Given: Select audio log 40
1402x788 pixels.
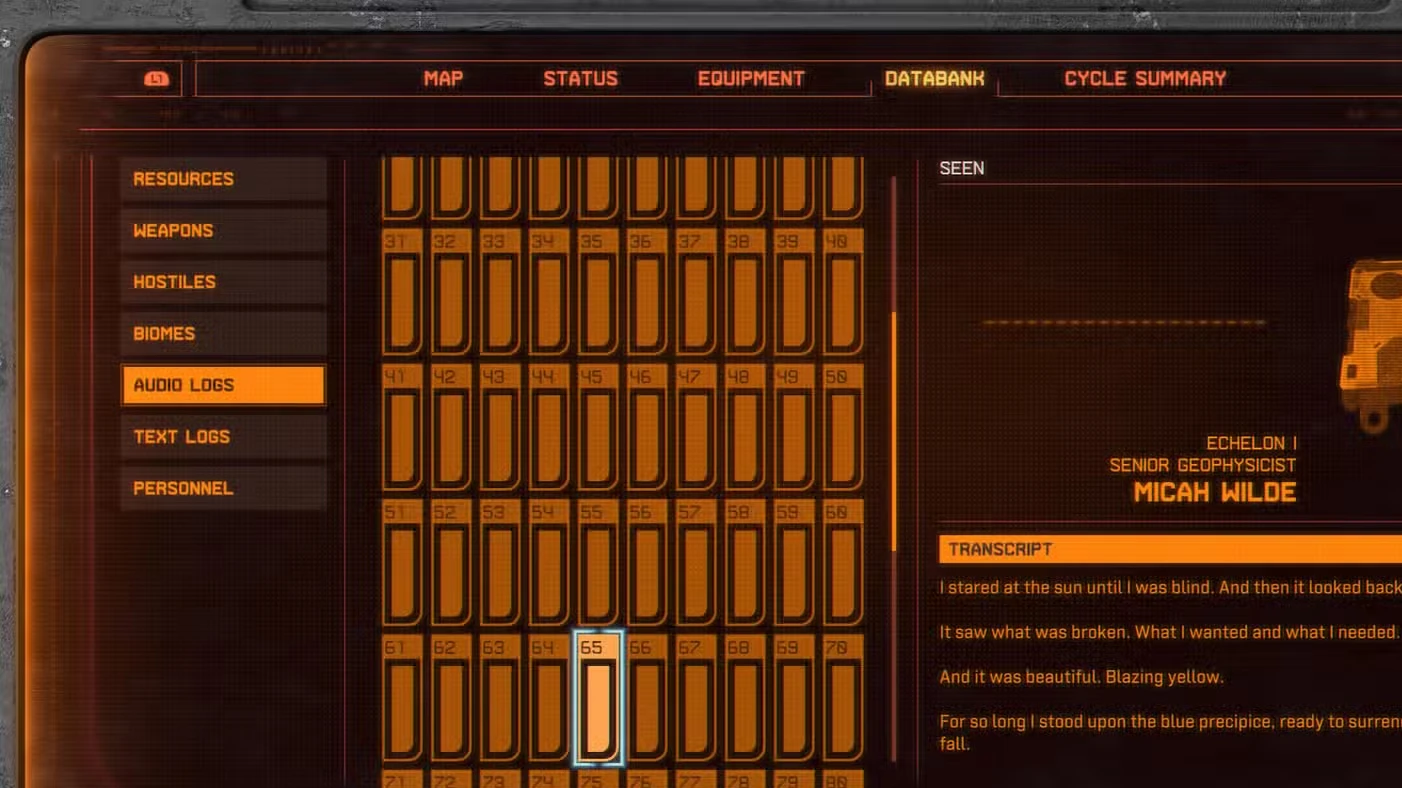Looking at the screenshot, I should tap(842, 292).
